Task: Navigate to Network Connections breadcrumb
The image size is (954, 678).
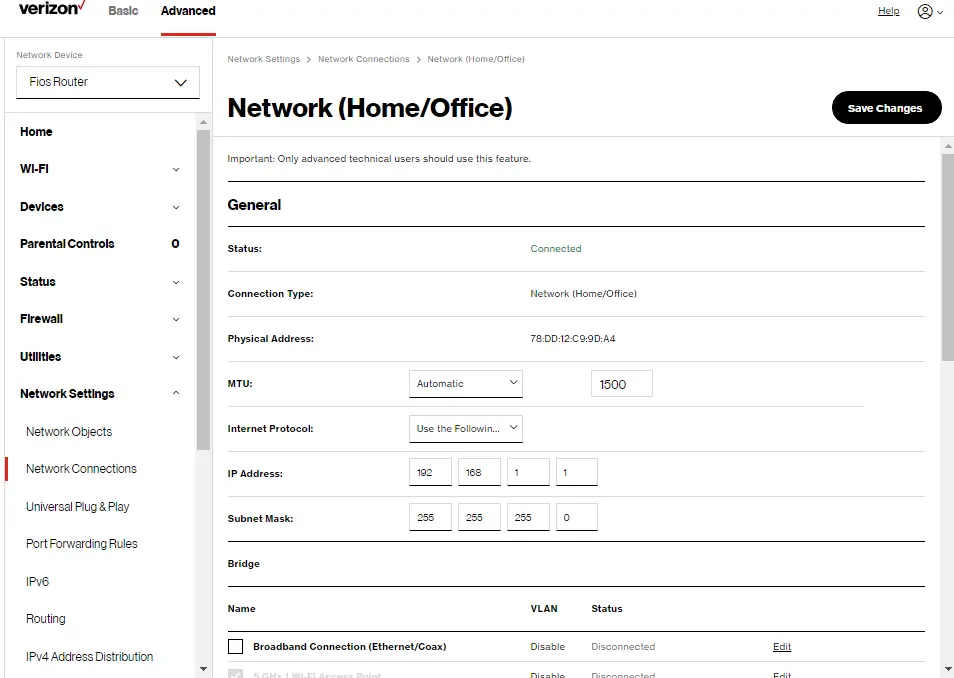Action: click(x=363, y=59)
